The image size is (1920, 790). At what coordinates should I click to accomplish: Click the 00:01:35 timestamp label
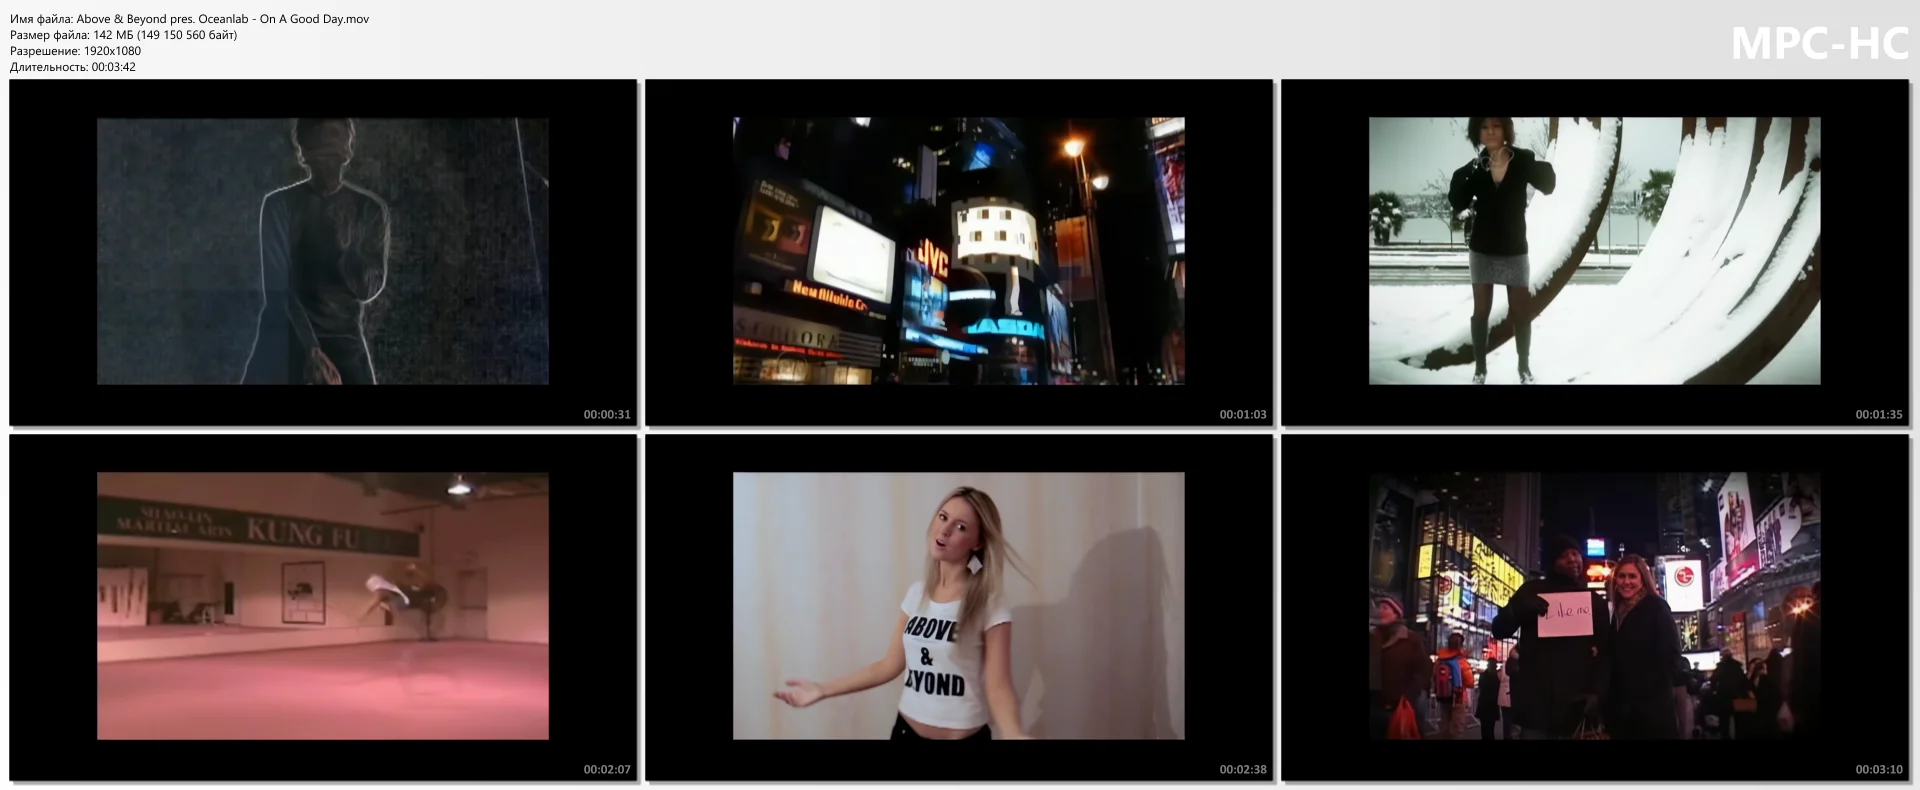point(1879,414)
